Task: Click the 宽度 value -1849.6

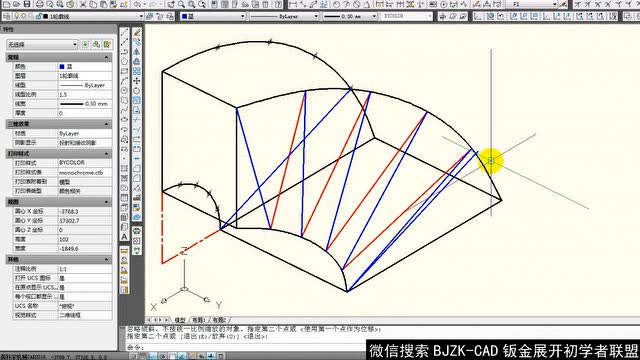Action: coord(85,248)
